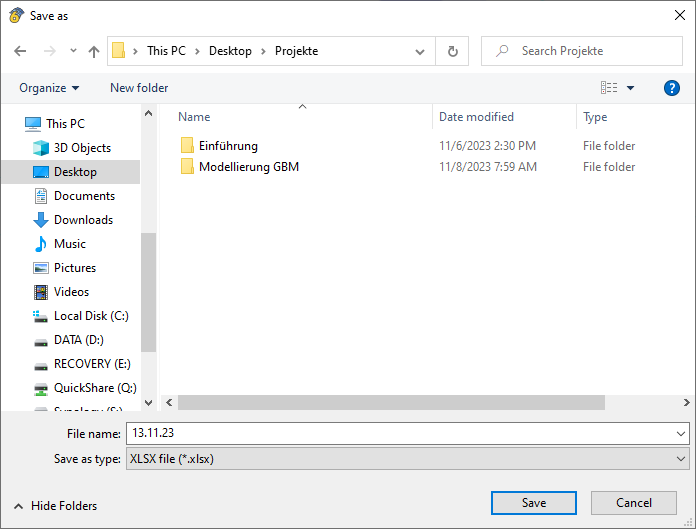Click New folder in the toolbar

point(139,88)
